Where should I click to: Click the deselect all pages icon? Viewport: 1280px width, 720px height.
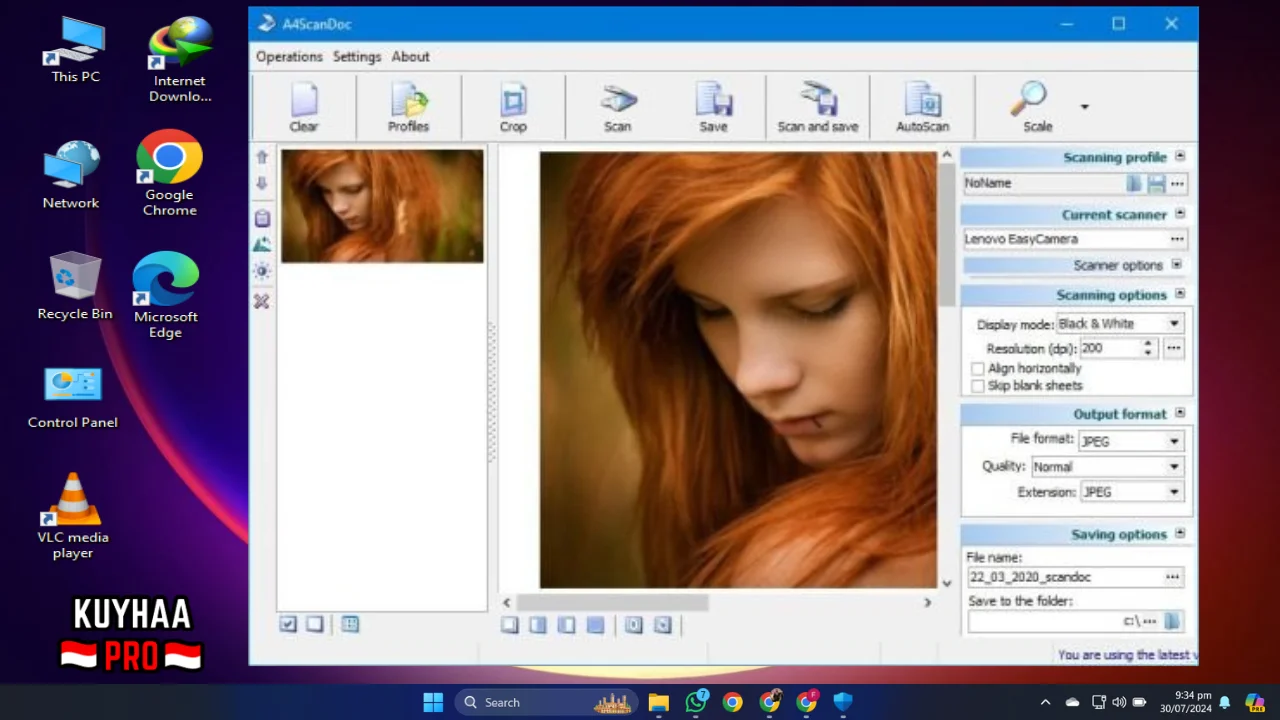[315, 624]
